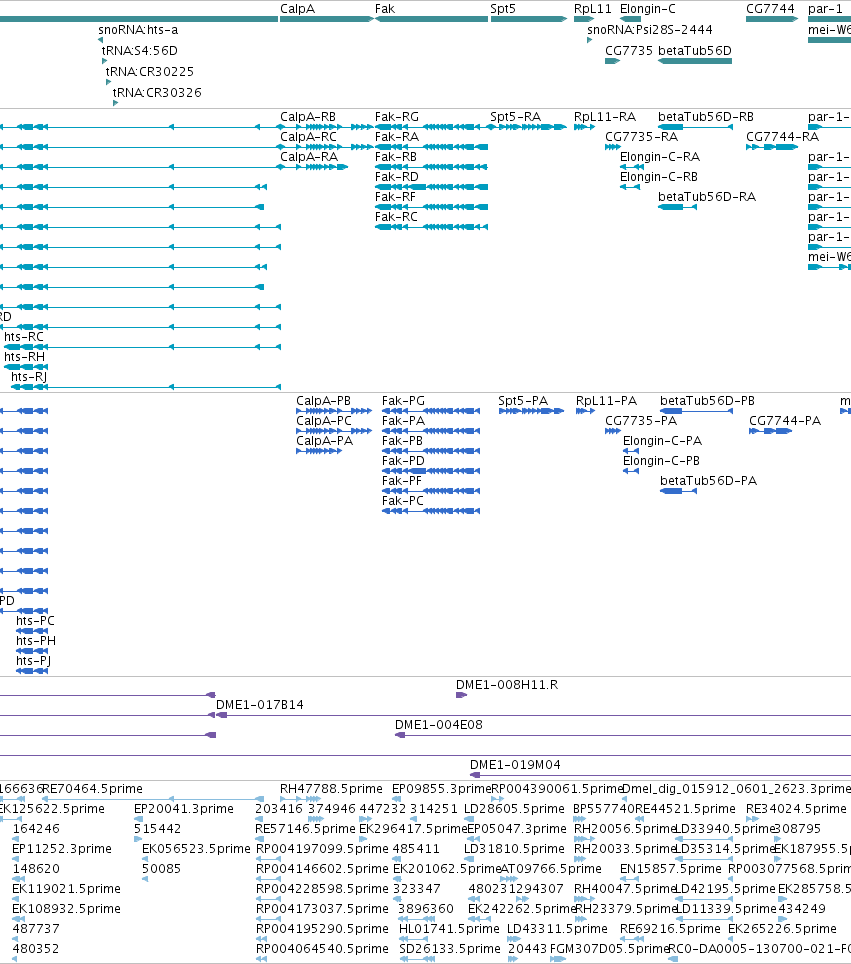Viewport: 851px width, 964px height.
Task: Select the betaTub56D gene bar
Action: tap(695, 61)
